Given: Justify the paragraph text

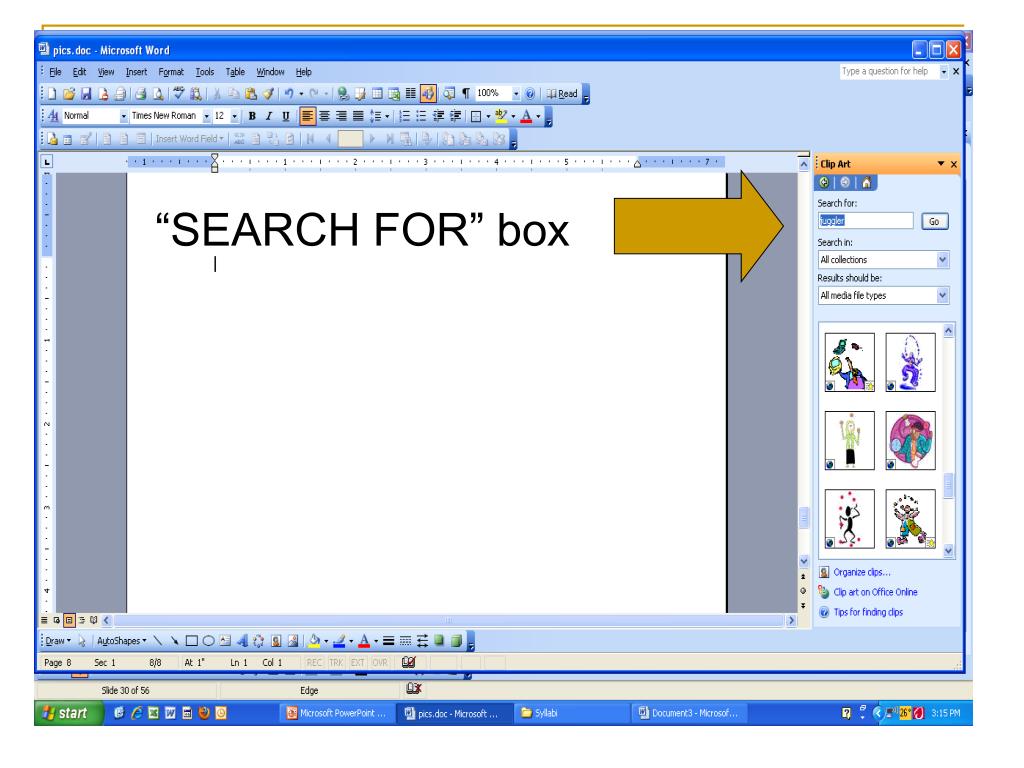Looking at the screenshot, I should click(x=358, y=116).
